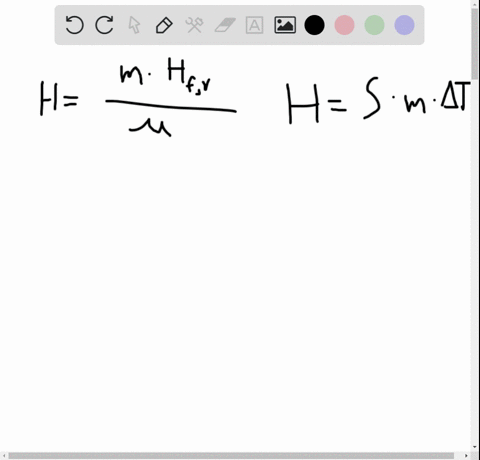Set pen color to green

[x=374, y=25]
